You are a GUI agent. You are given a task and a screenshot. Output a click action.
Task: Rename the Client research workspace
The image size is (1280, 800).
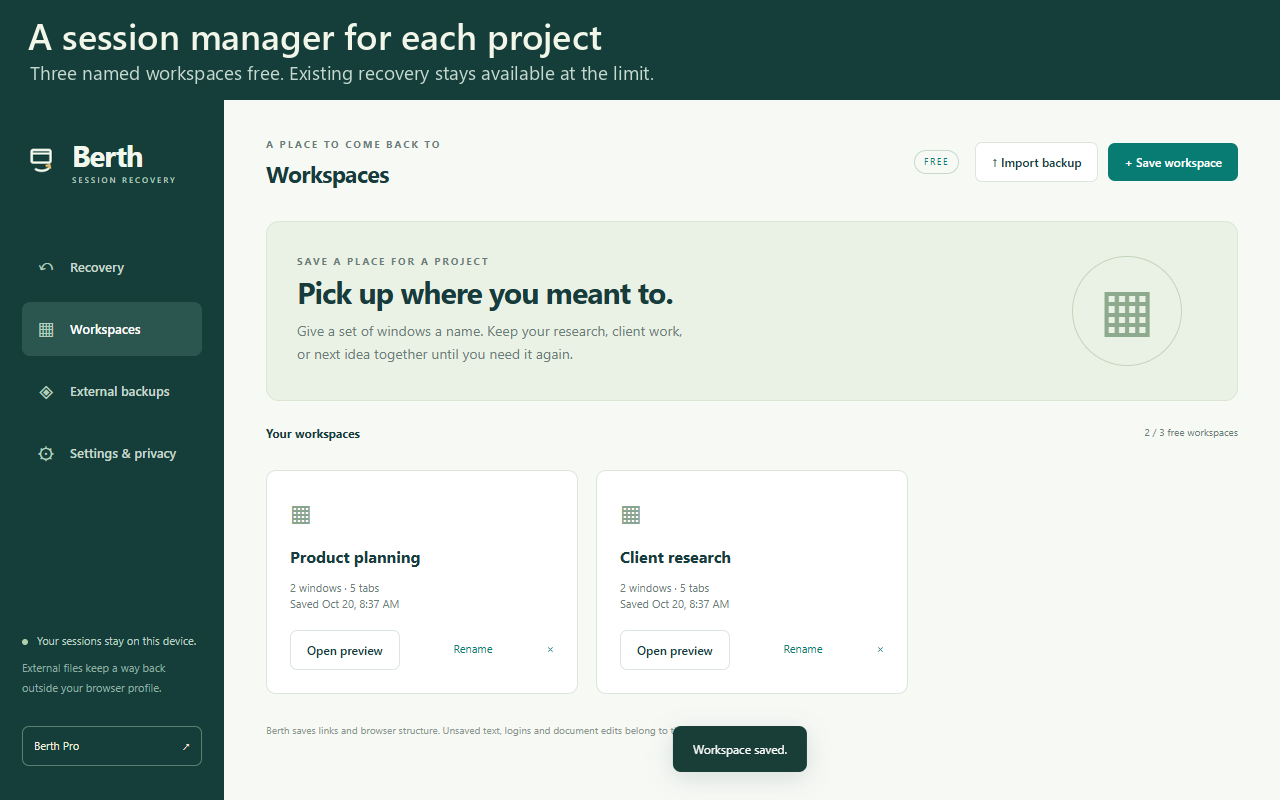[803, 650]
